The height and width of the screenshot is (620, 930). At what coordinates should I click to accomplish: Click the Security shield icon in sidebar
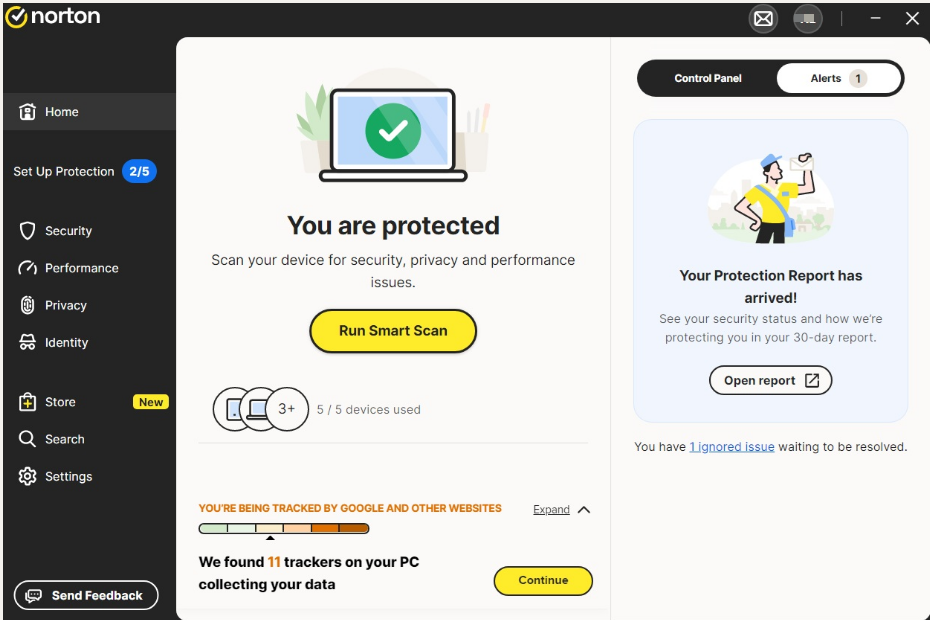[28, 231]
